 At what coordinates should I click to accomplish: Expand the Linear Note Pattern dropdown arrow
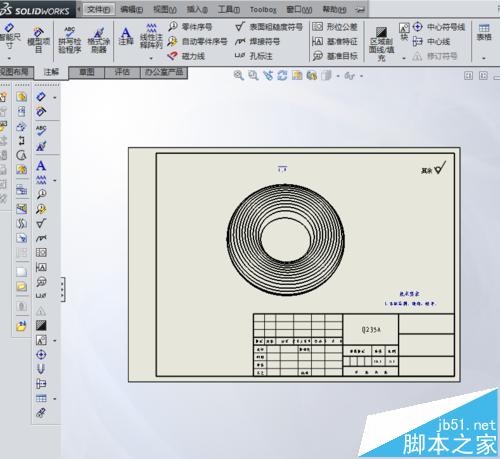click(x=151, y=58)
